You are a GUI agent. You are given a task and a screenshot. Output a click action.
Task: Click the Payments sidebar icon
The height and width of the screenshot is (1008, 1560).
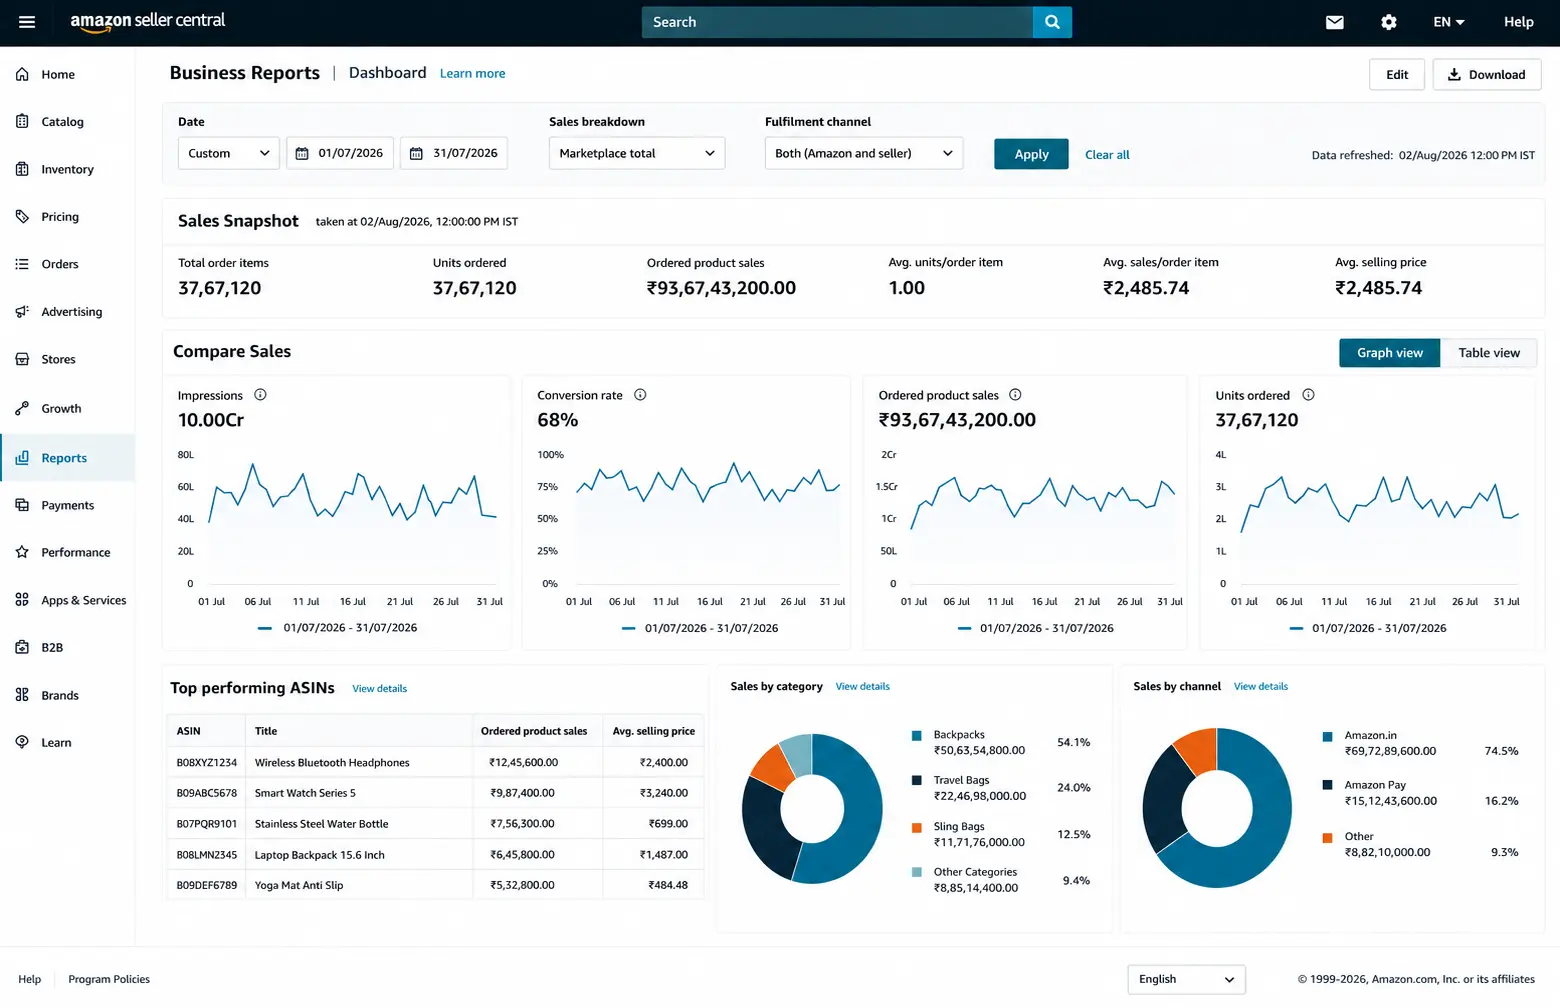[x=22, y=505]
